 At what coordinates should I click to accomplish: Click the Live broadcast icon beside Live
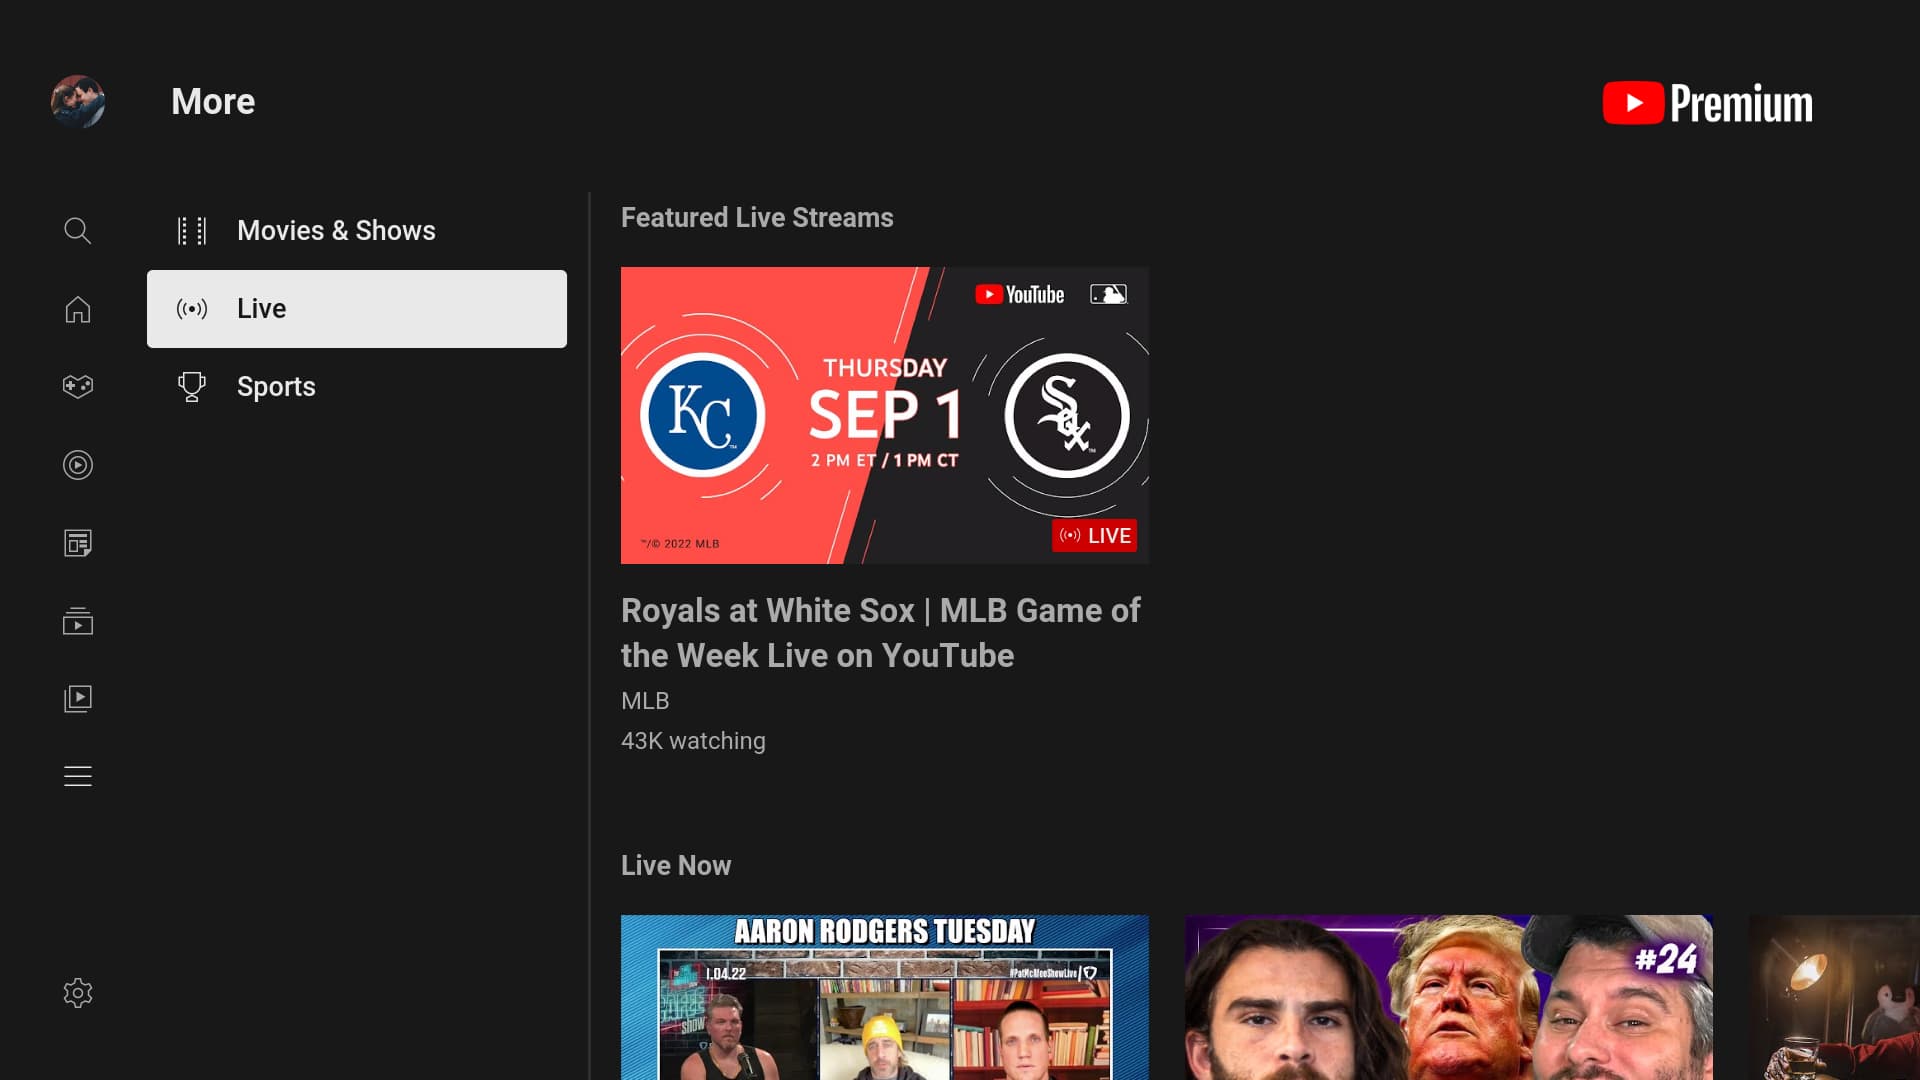[191, 309]
